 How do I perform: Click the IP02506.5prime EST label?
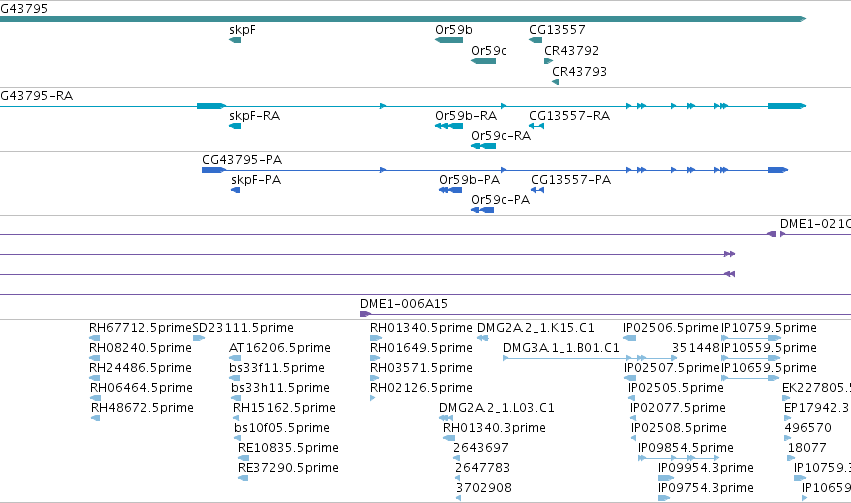point(671,328)
